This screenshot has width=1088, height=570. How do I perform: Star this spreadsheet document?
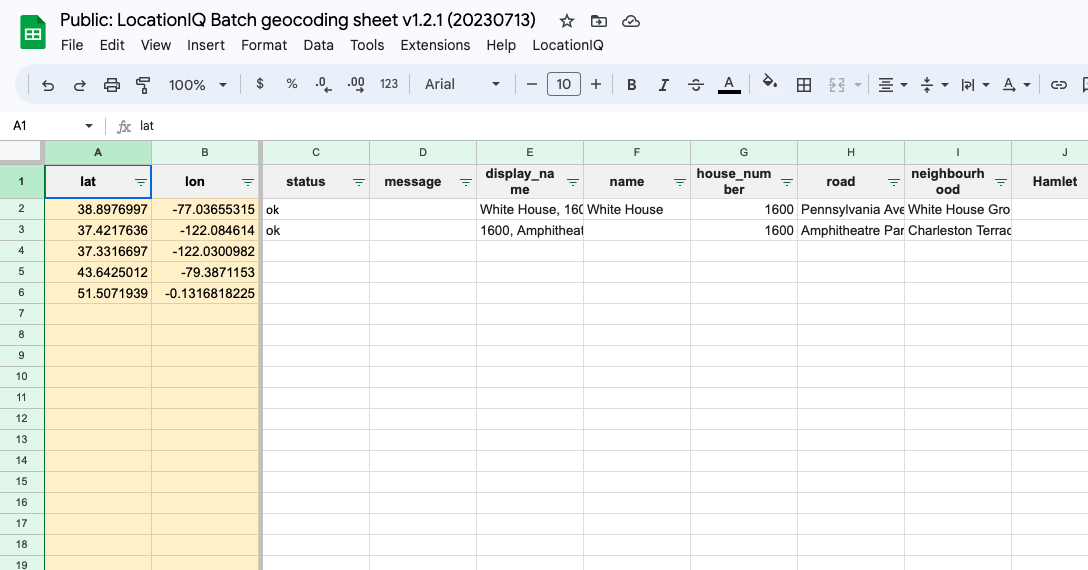[x=567, y=21]
